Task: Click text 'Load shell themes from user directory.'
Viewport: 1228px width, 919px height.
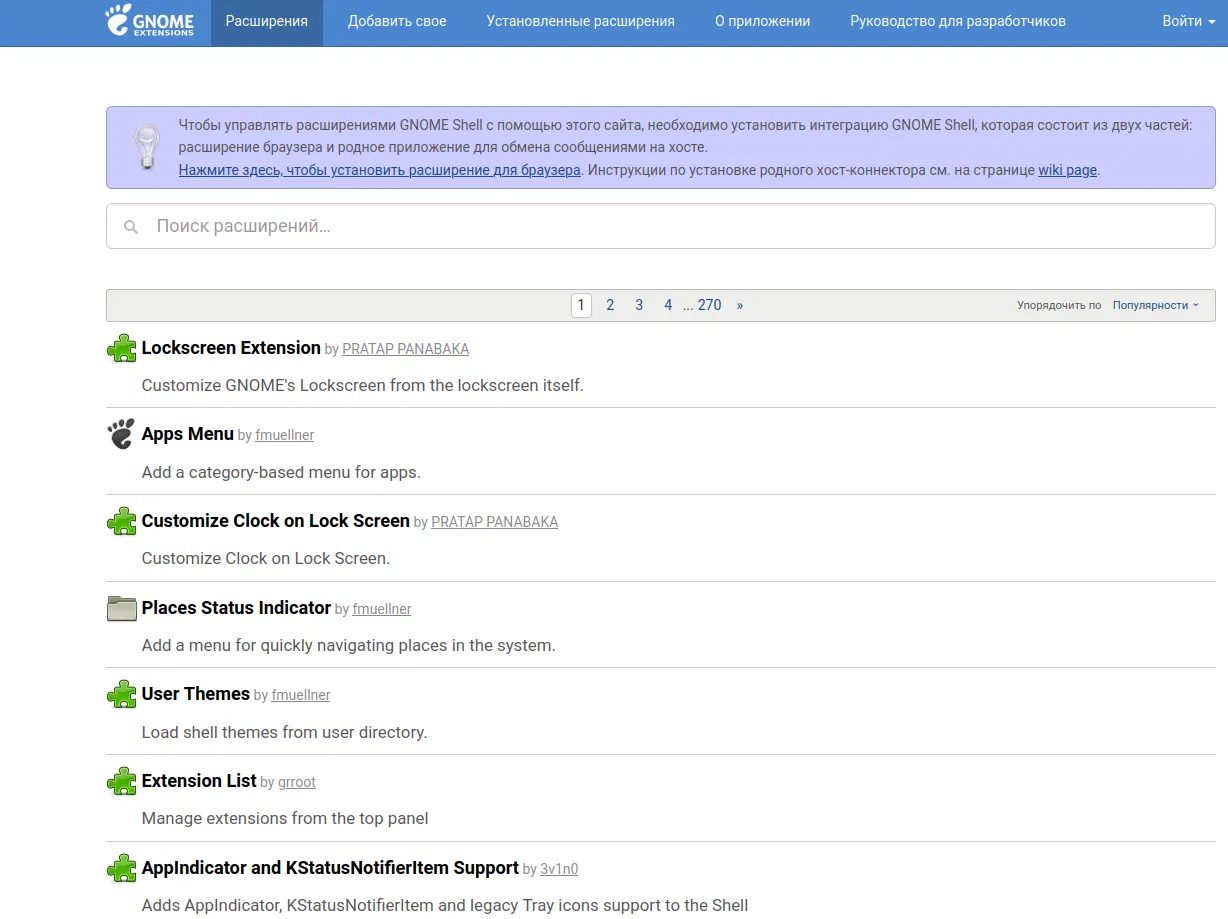Action: (x=284, y=732)
